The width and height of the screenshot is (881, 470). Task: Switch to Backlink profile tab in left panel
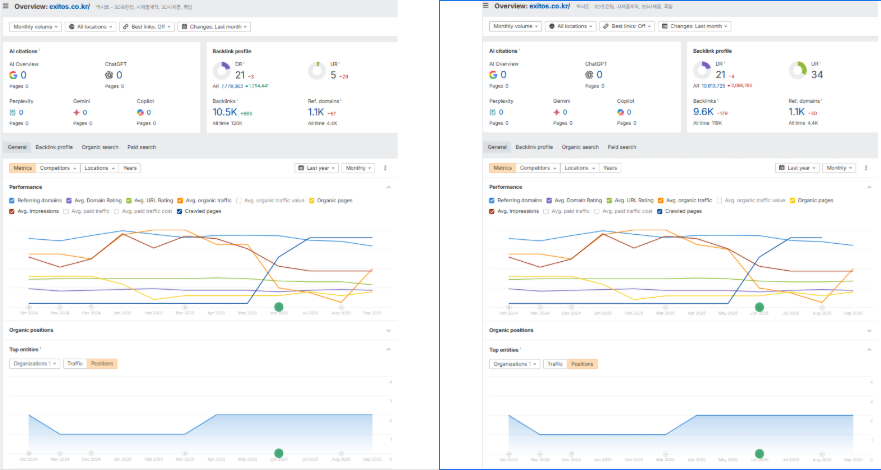pyautogui.click(x=54, y=147)
